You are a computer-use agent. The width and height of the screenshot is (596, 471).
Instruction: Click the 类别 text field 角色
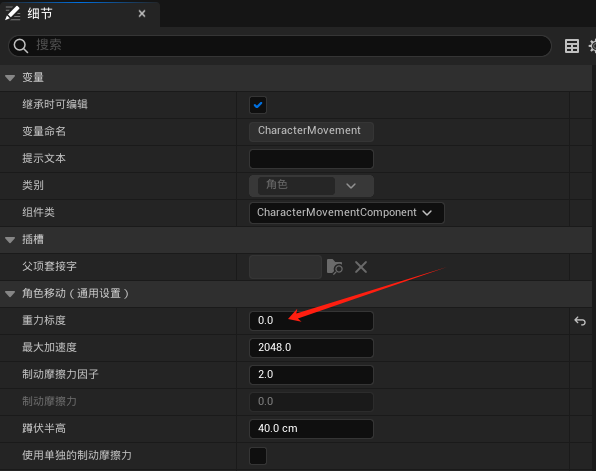pos(296,186)
